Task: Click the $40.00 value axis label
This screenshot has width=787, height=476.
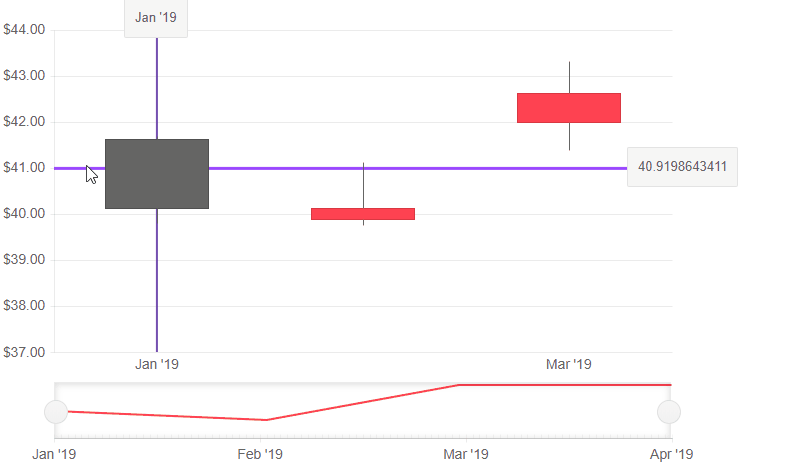Action: pos(24,214)
